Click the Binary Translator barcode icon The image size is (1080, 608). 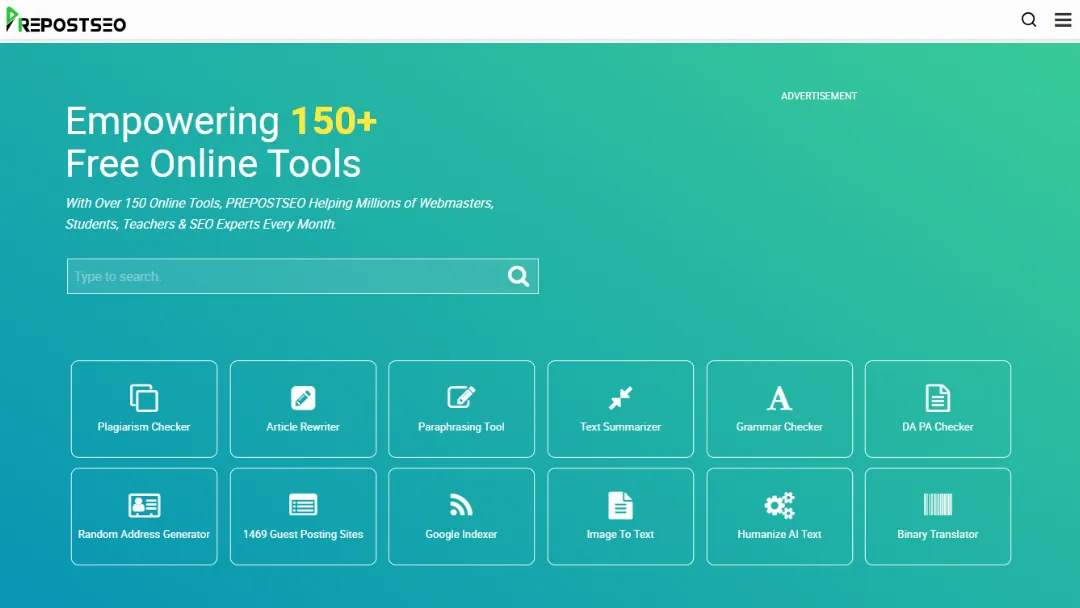click(937, 505)
